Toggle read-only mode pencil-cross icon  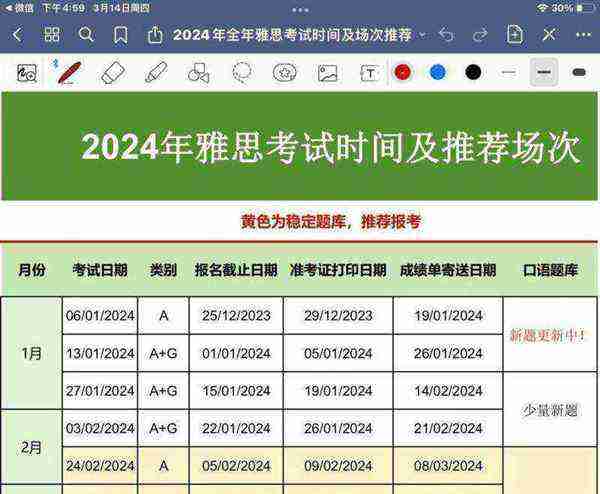click(549, 35)
